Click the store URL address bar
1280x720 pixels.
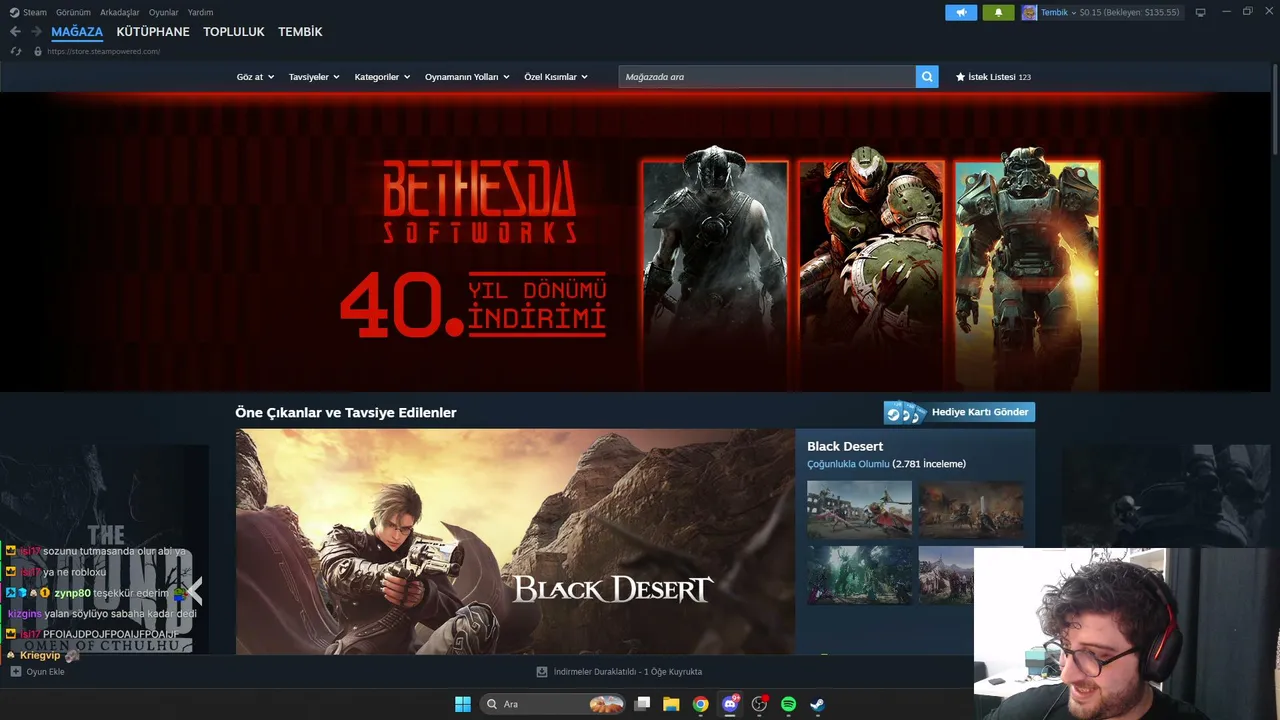click(104, 51)
